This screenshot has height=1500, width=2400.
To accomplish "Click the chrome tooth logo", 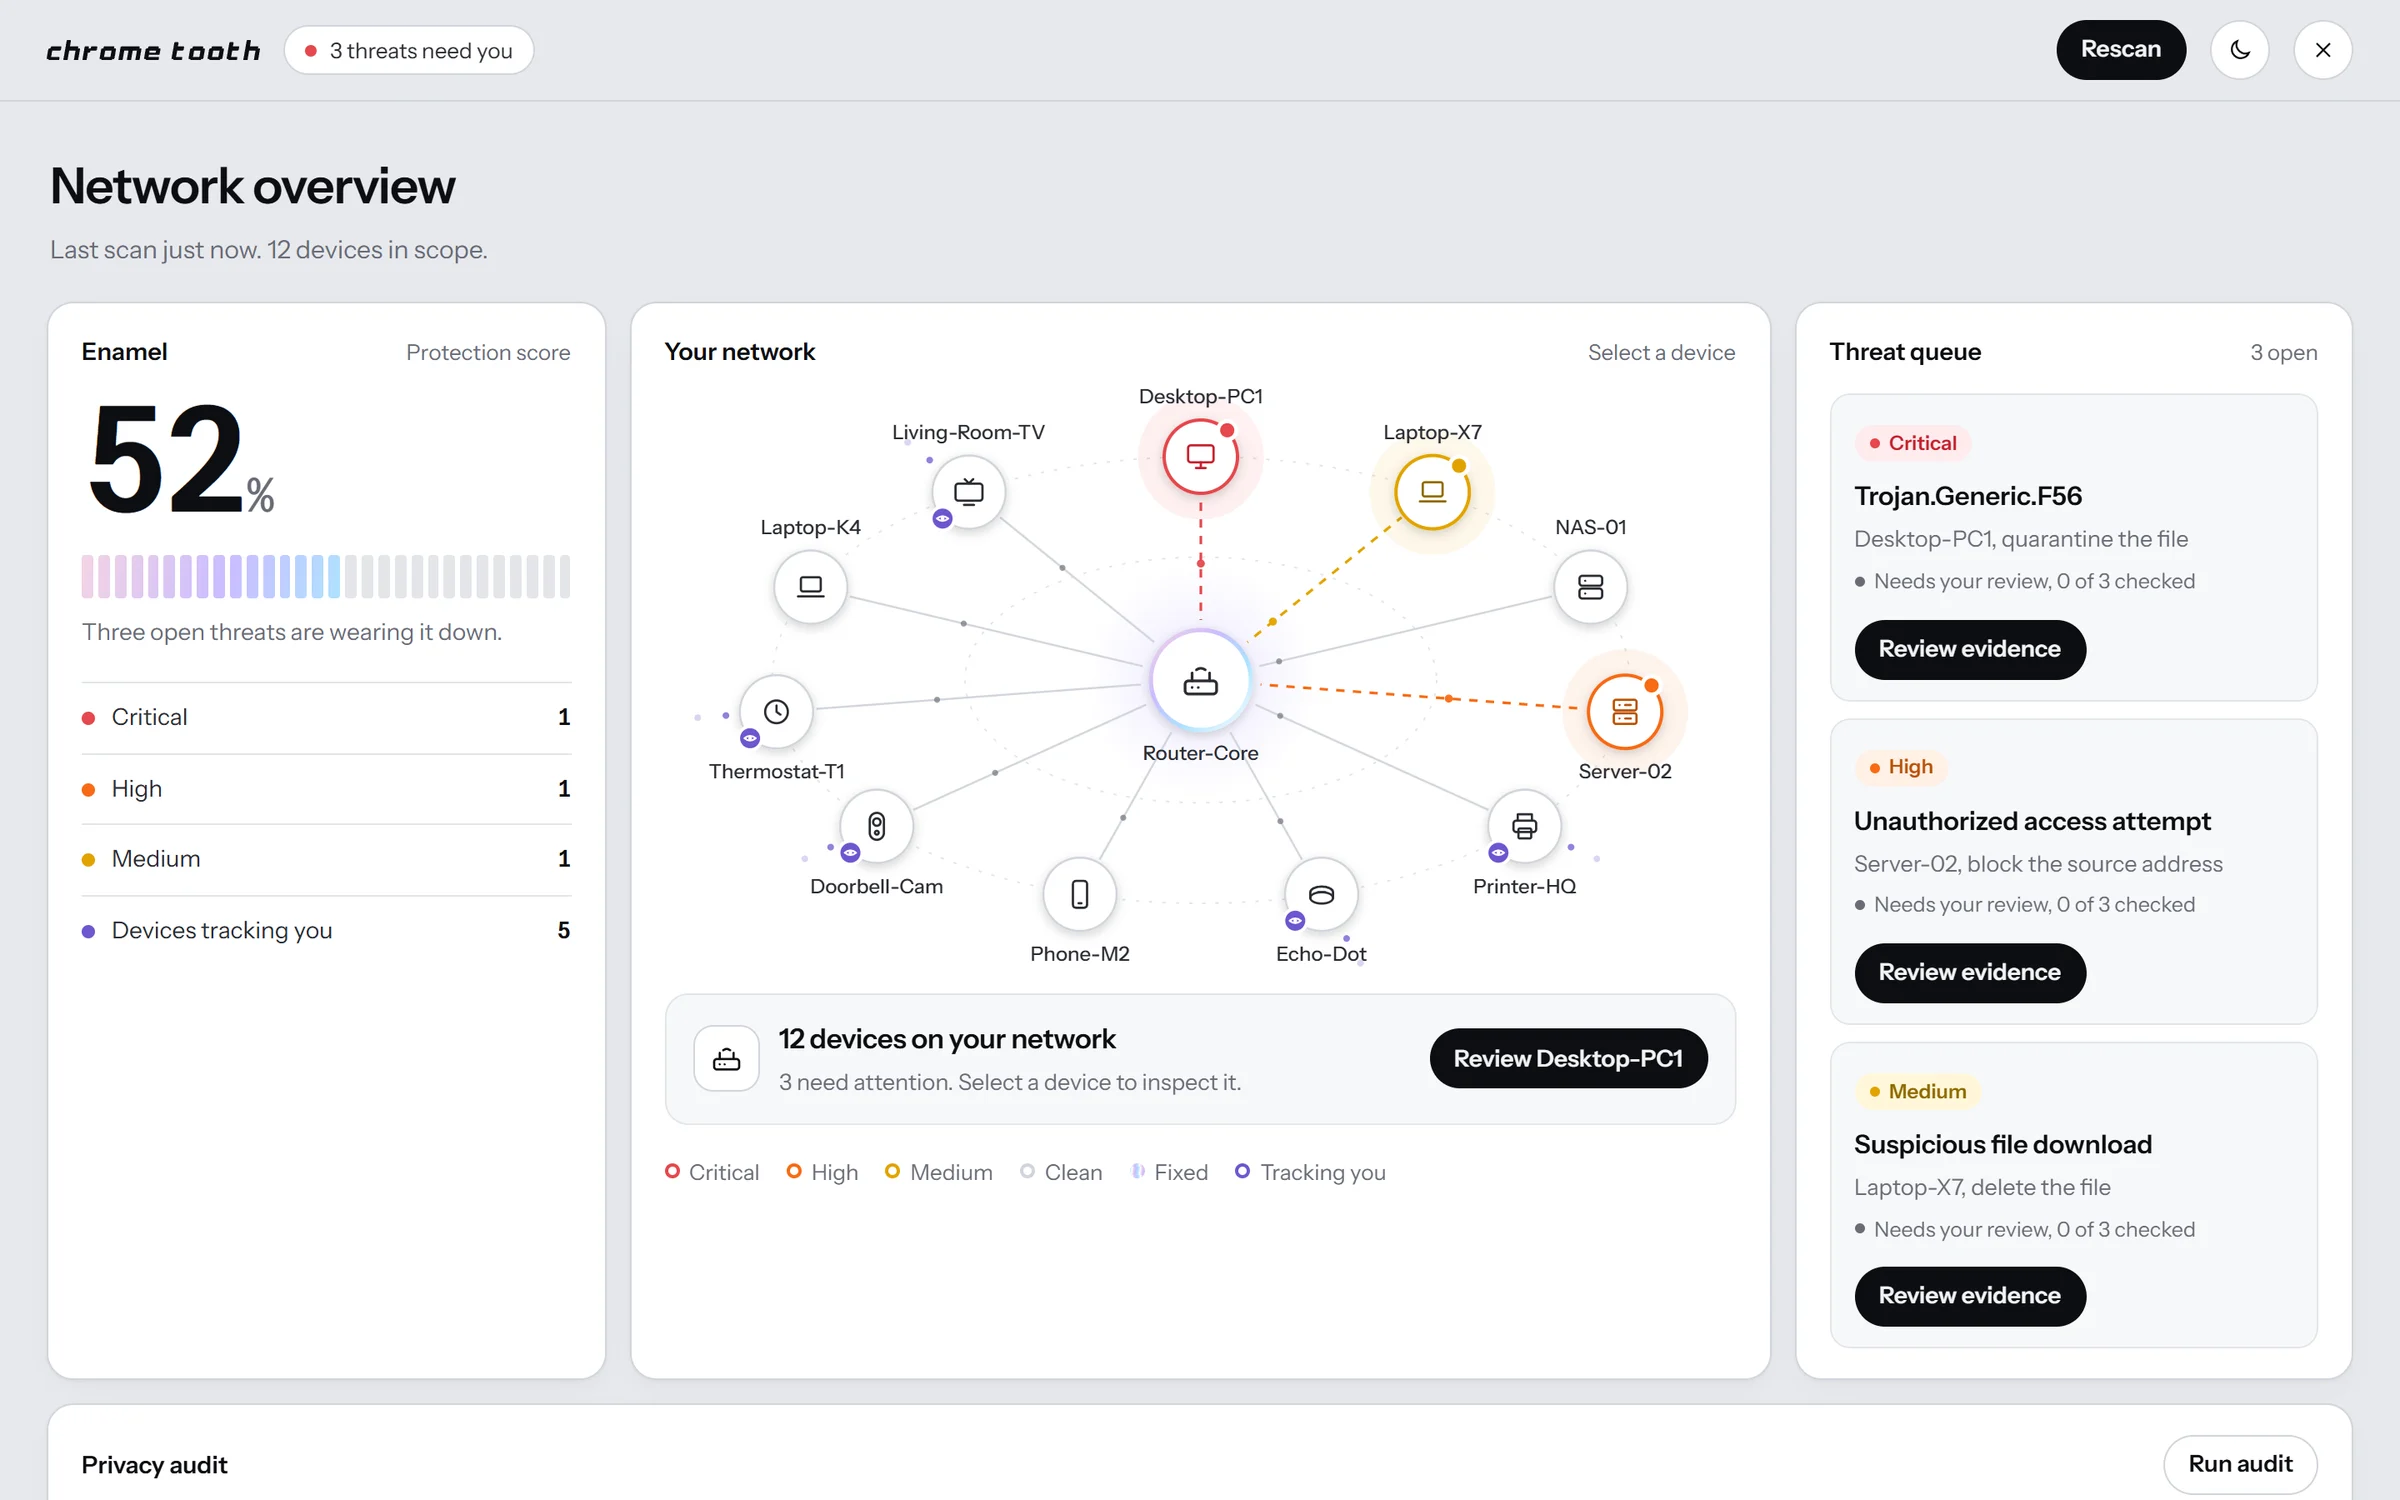I will click(153, 50).
